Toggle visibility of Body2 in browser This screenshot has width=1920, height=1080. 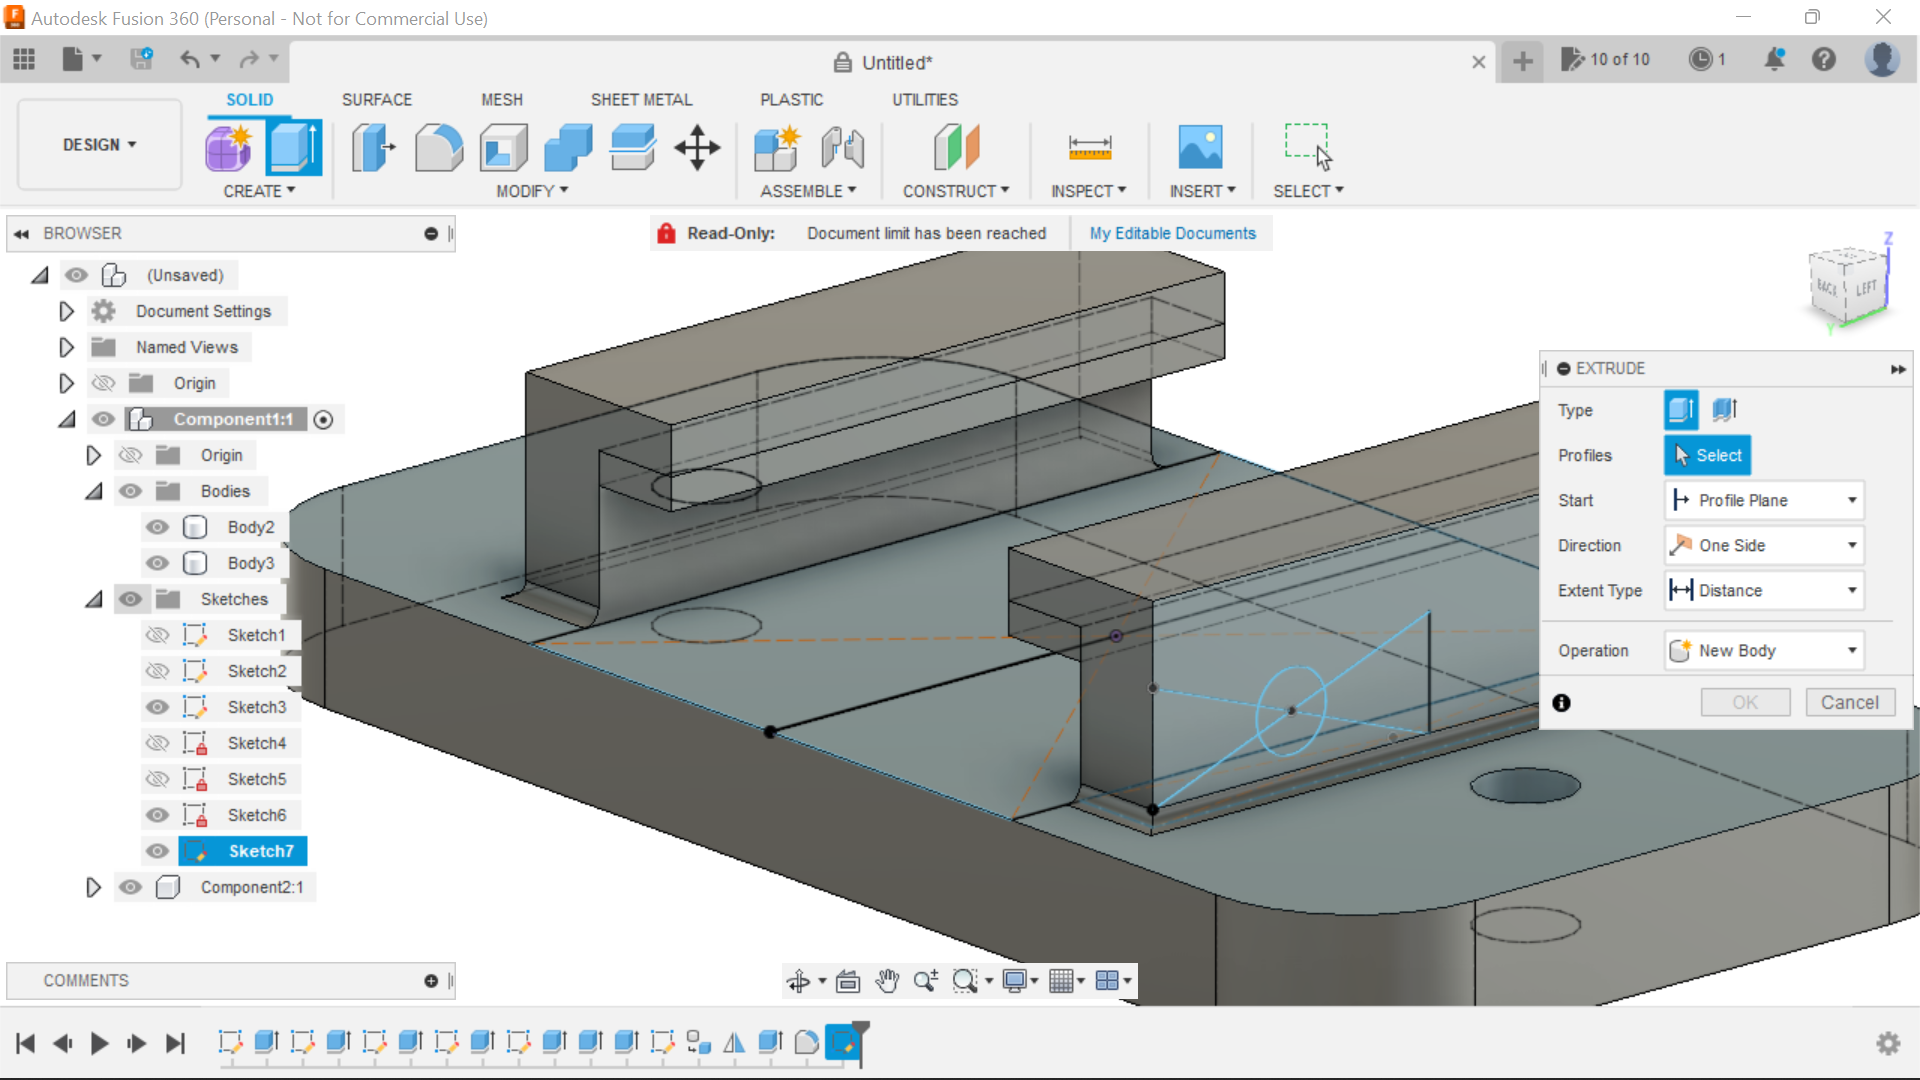(158, 526)
